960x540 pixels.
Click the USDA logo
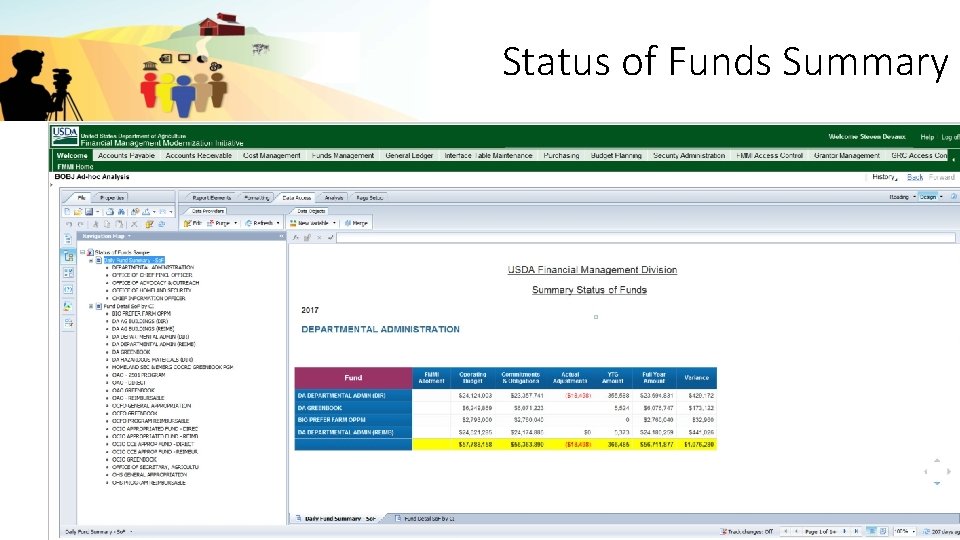click(x=65, y=136)
